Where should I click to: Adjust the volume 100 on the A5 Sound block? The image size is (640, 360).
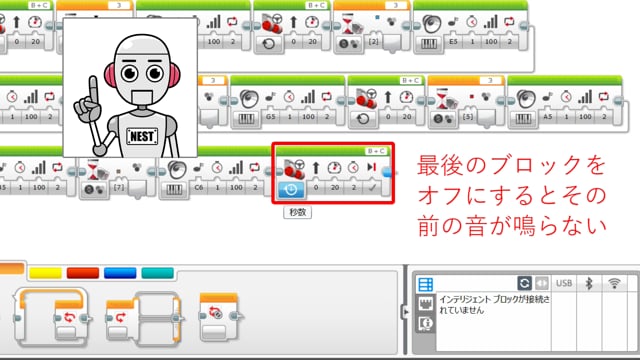point(585,117)
